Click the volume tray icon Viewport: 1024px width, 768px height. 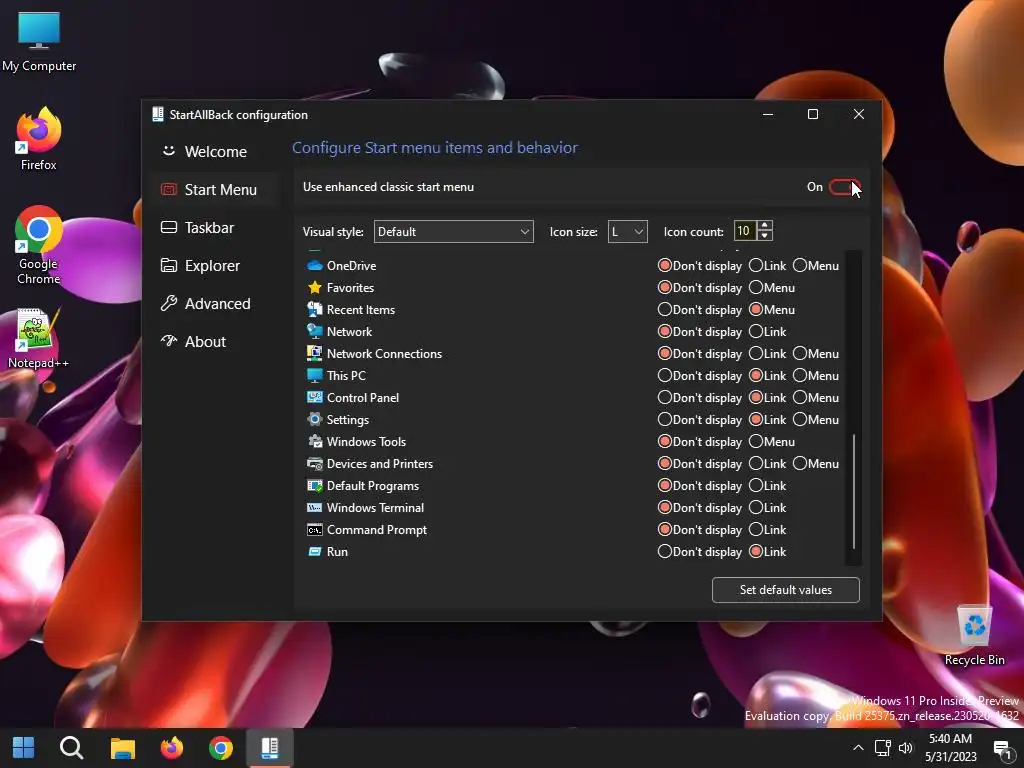pyautogui.click(x=906, y=748)
